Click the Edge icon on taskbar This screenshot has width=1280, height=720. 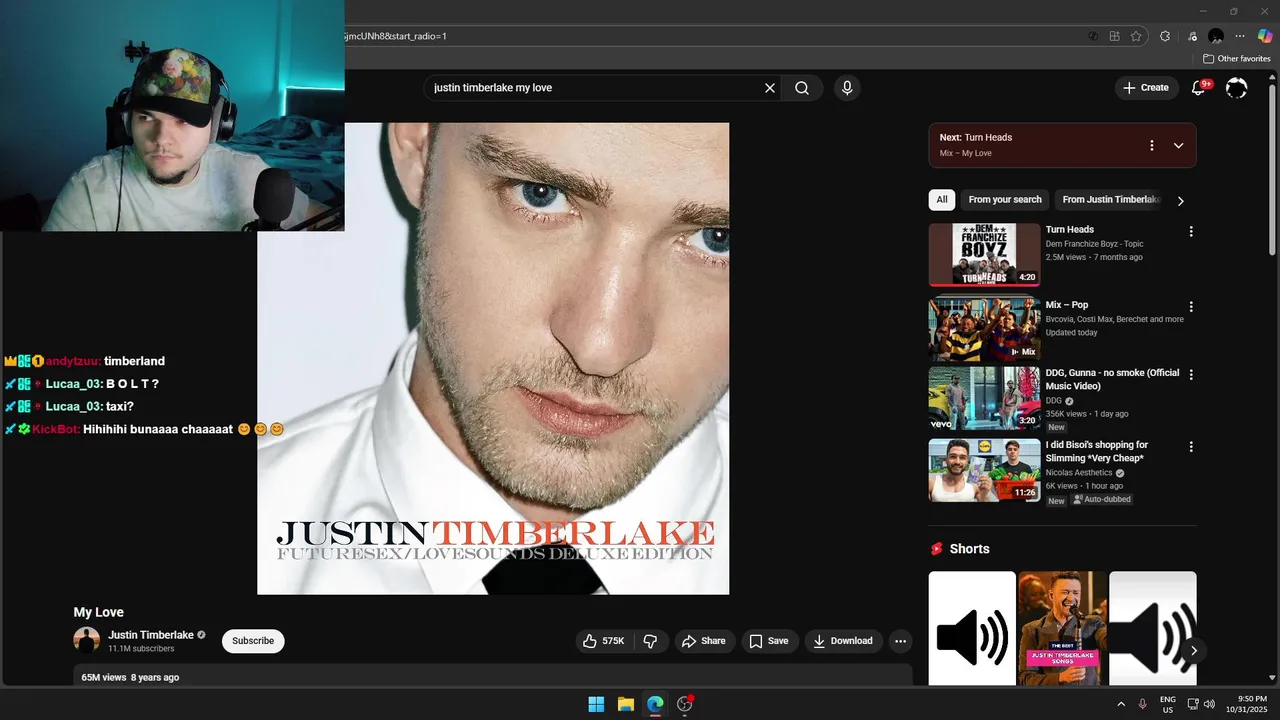point(655,704)
